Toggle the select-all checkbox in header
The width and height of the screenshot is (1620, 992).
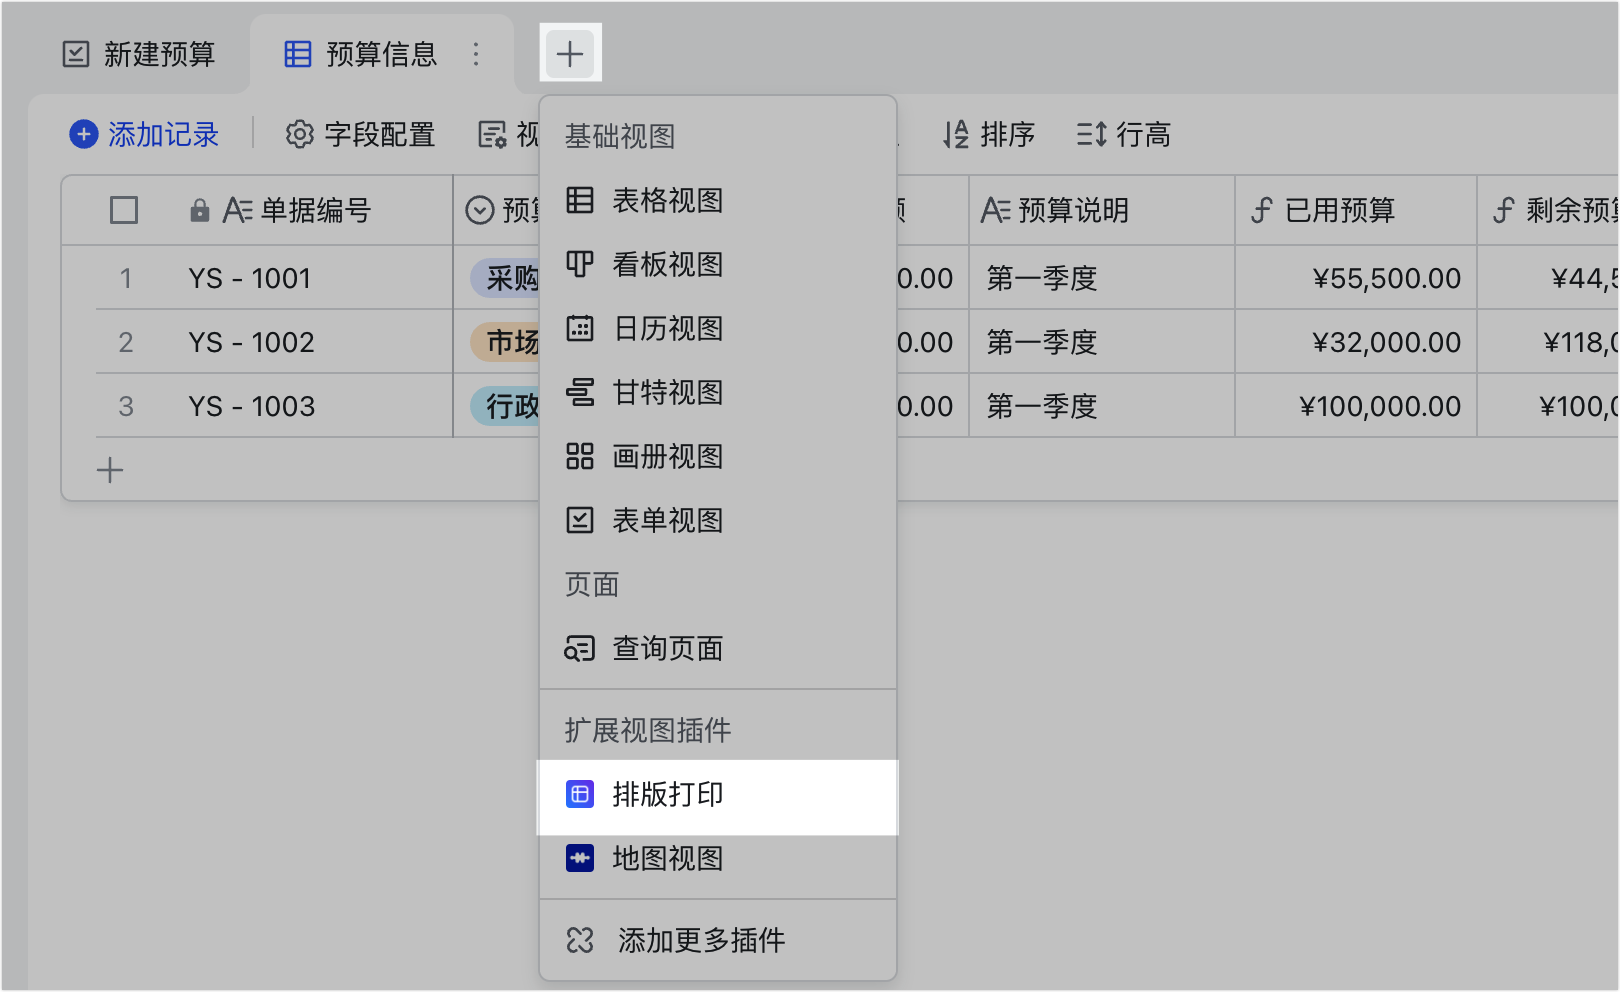coord(124,210)
